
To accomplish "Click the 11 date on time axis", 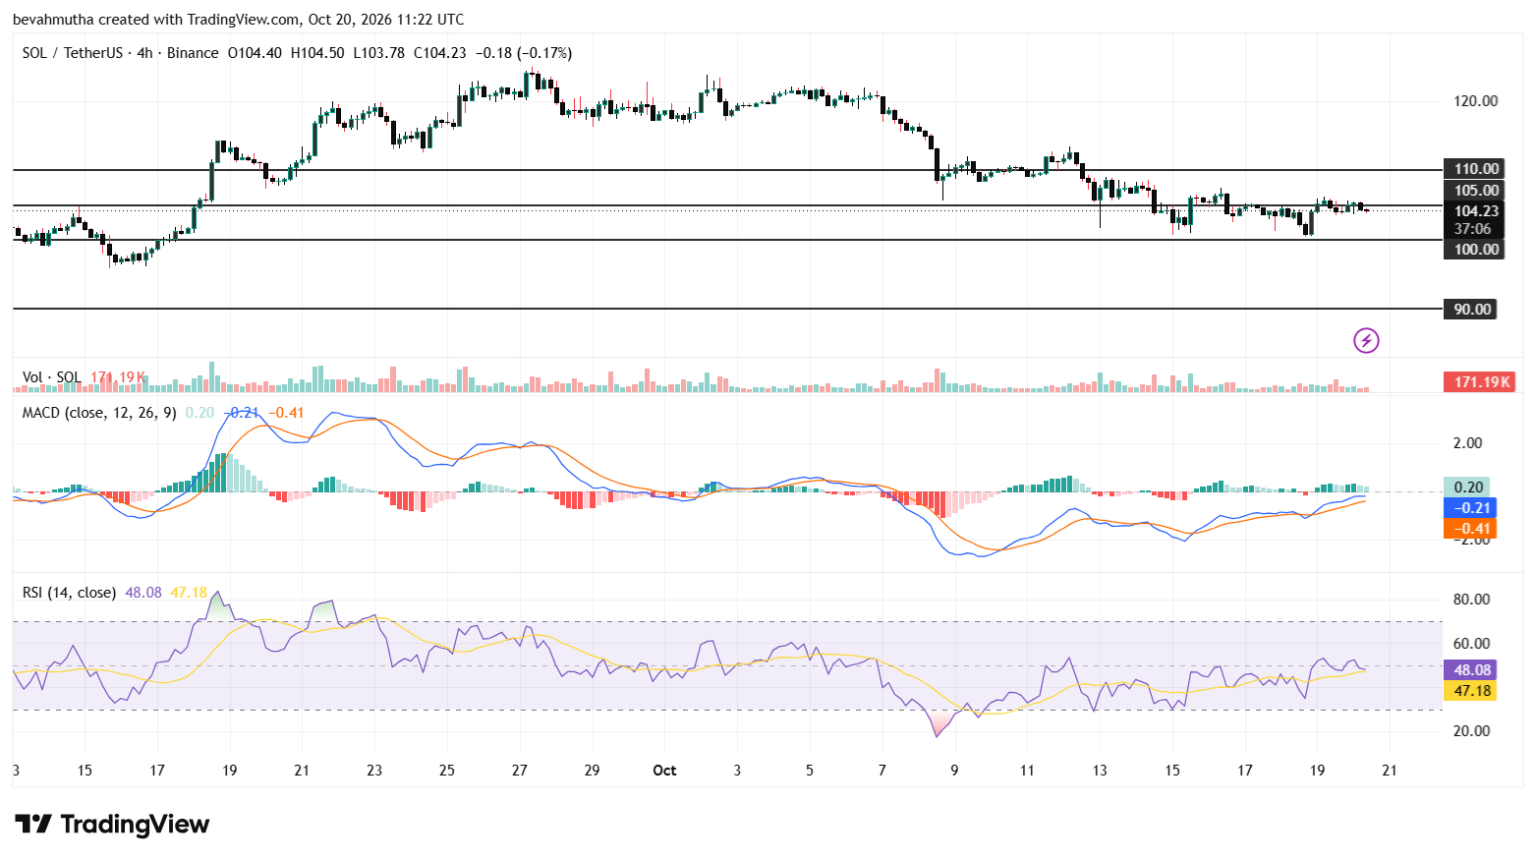I will coord(1027,770).
